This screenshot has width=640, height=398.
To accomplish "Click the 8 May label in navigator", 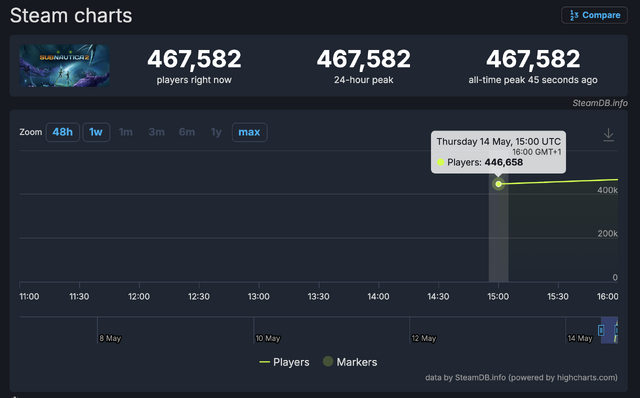I will 110,338.
